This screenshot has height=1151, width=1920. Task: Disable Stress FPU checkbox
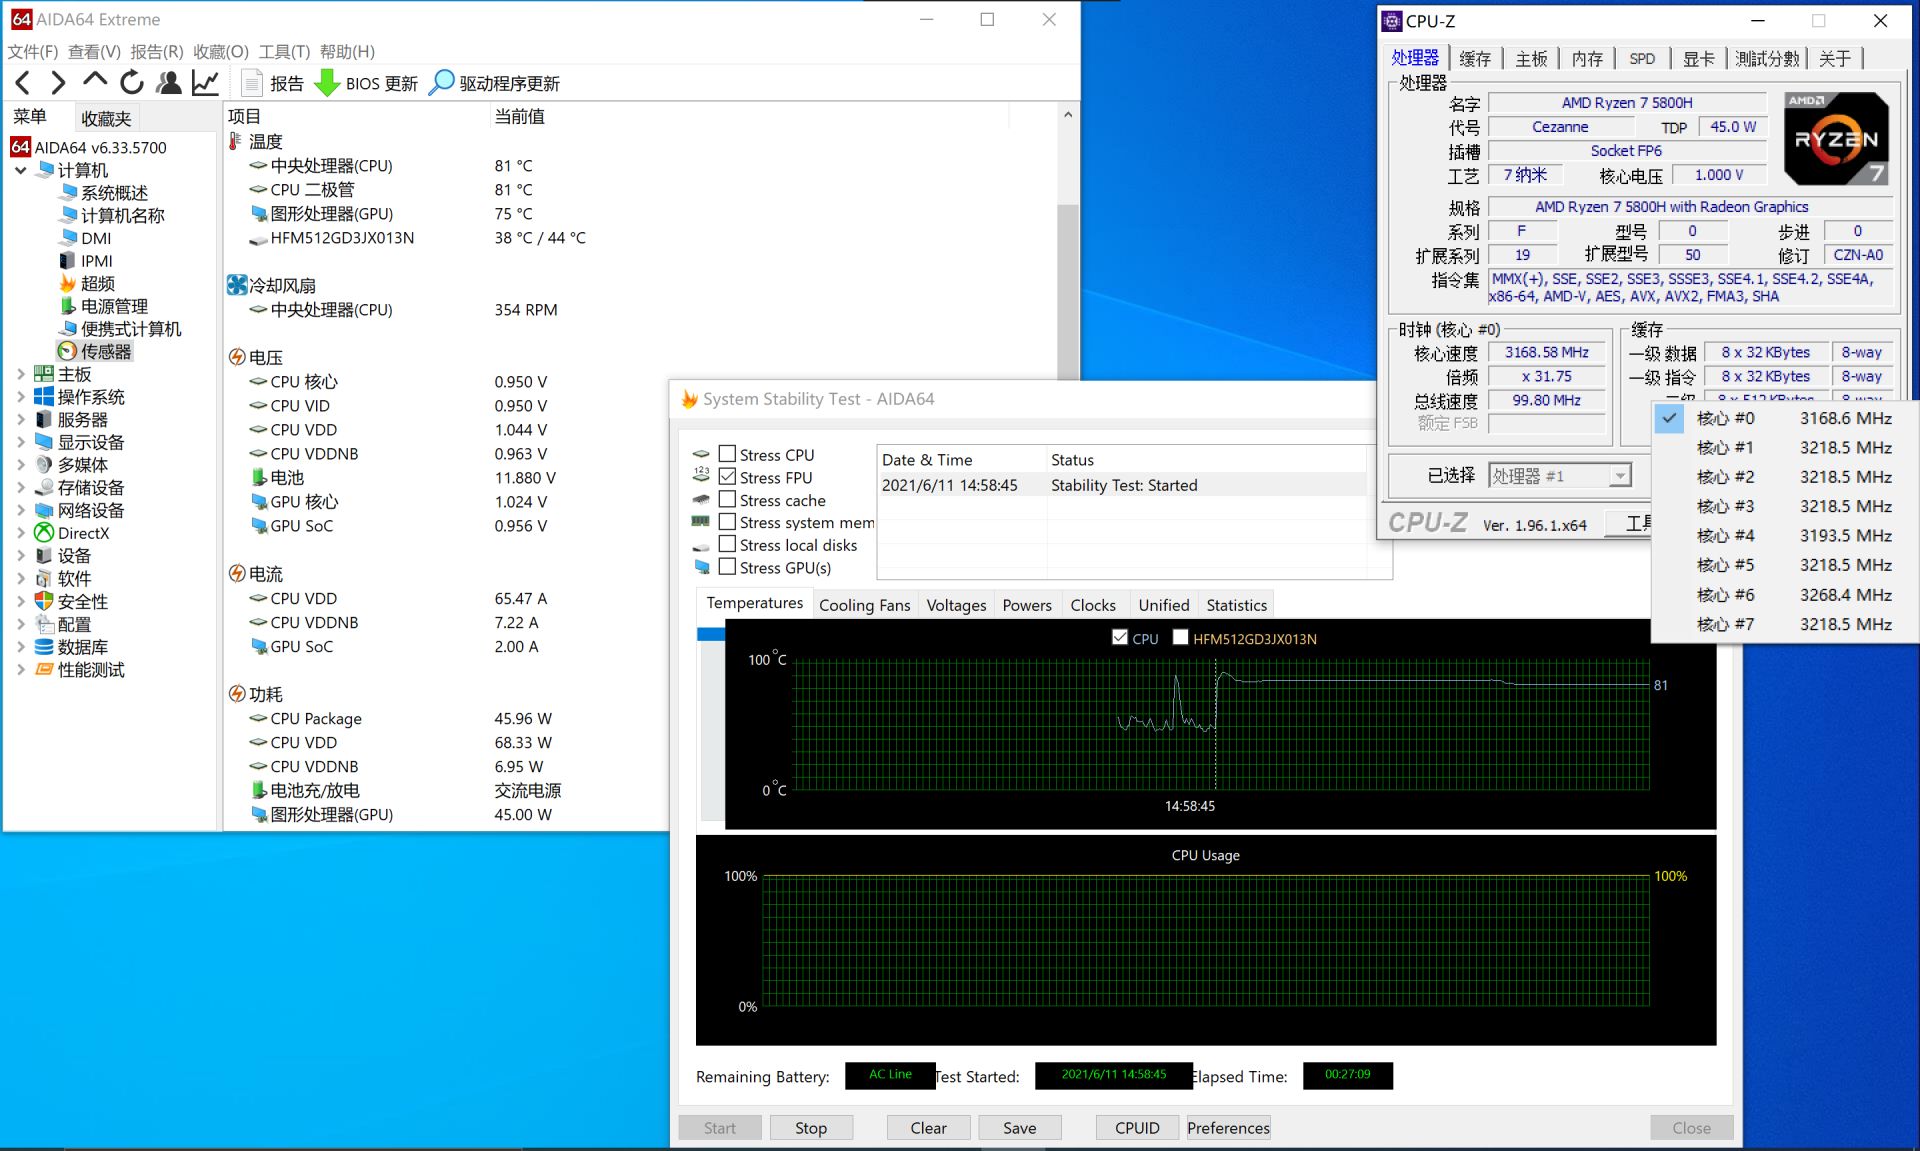click(x=727, y=477)
